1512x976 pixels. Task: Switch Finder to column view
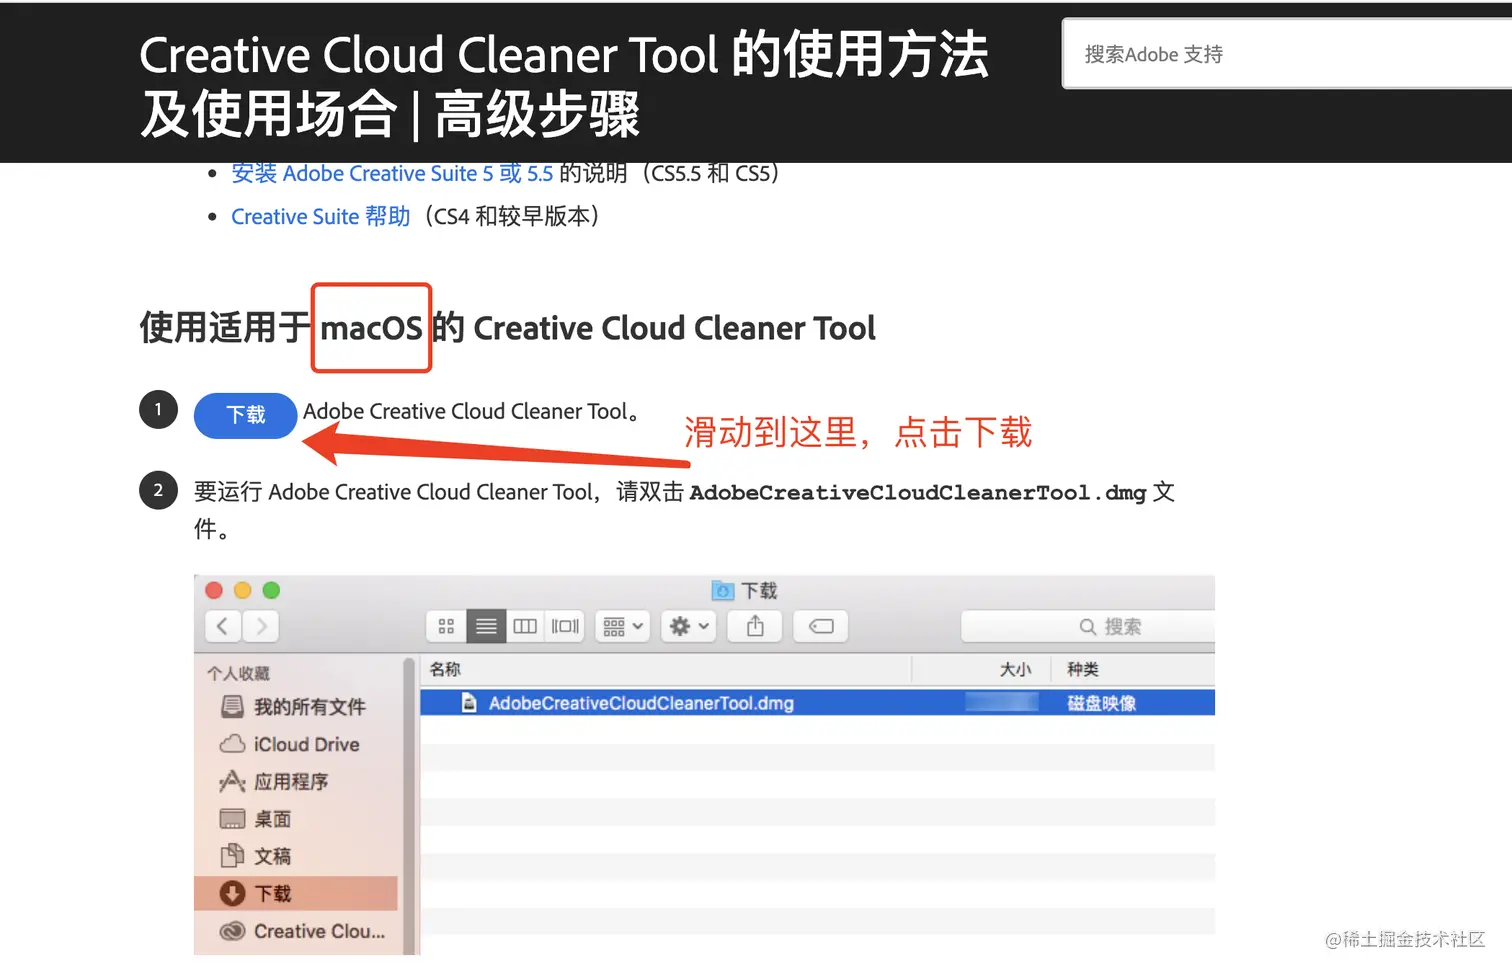[x=525, y=626]
